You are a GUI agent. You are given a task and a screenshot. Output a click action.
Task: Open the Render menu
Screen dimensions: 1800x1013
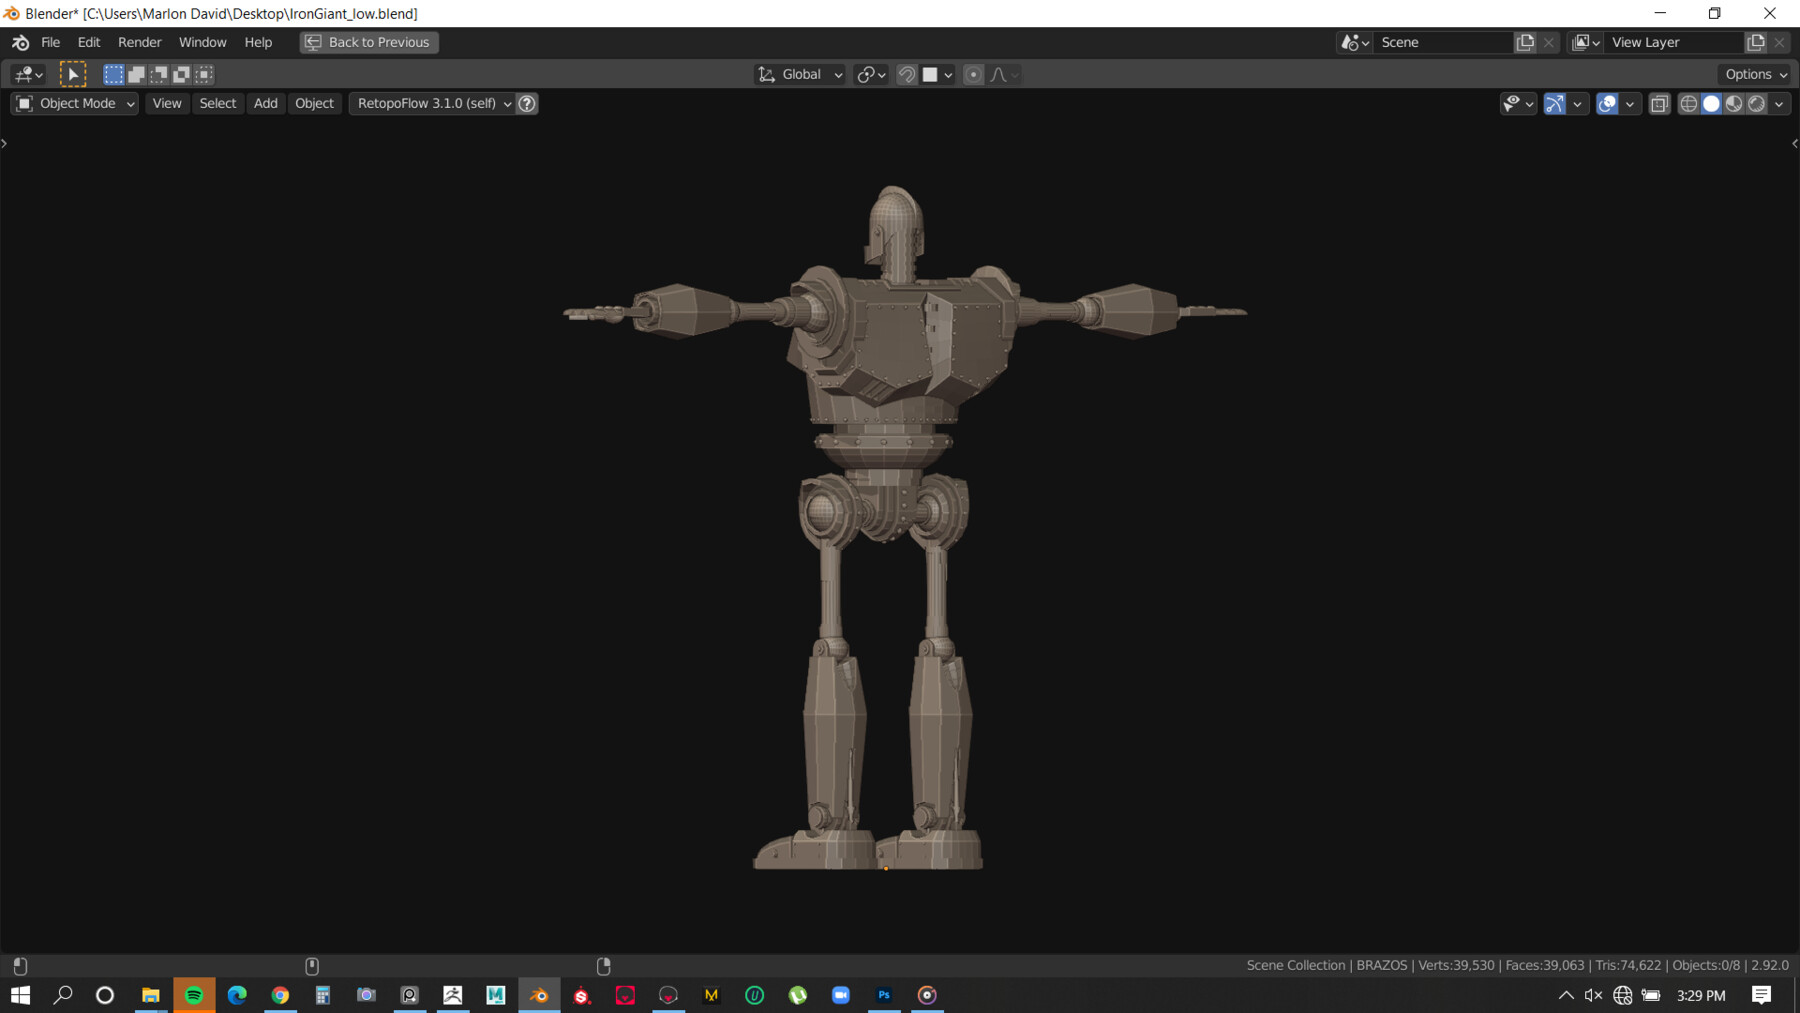[139, 42]
